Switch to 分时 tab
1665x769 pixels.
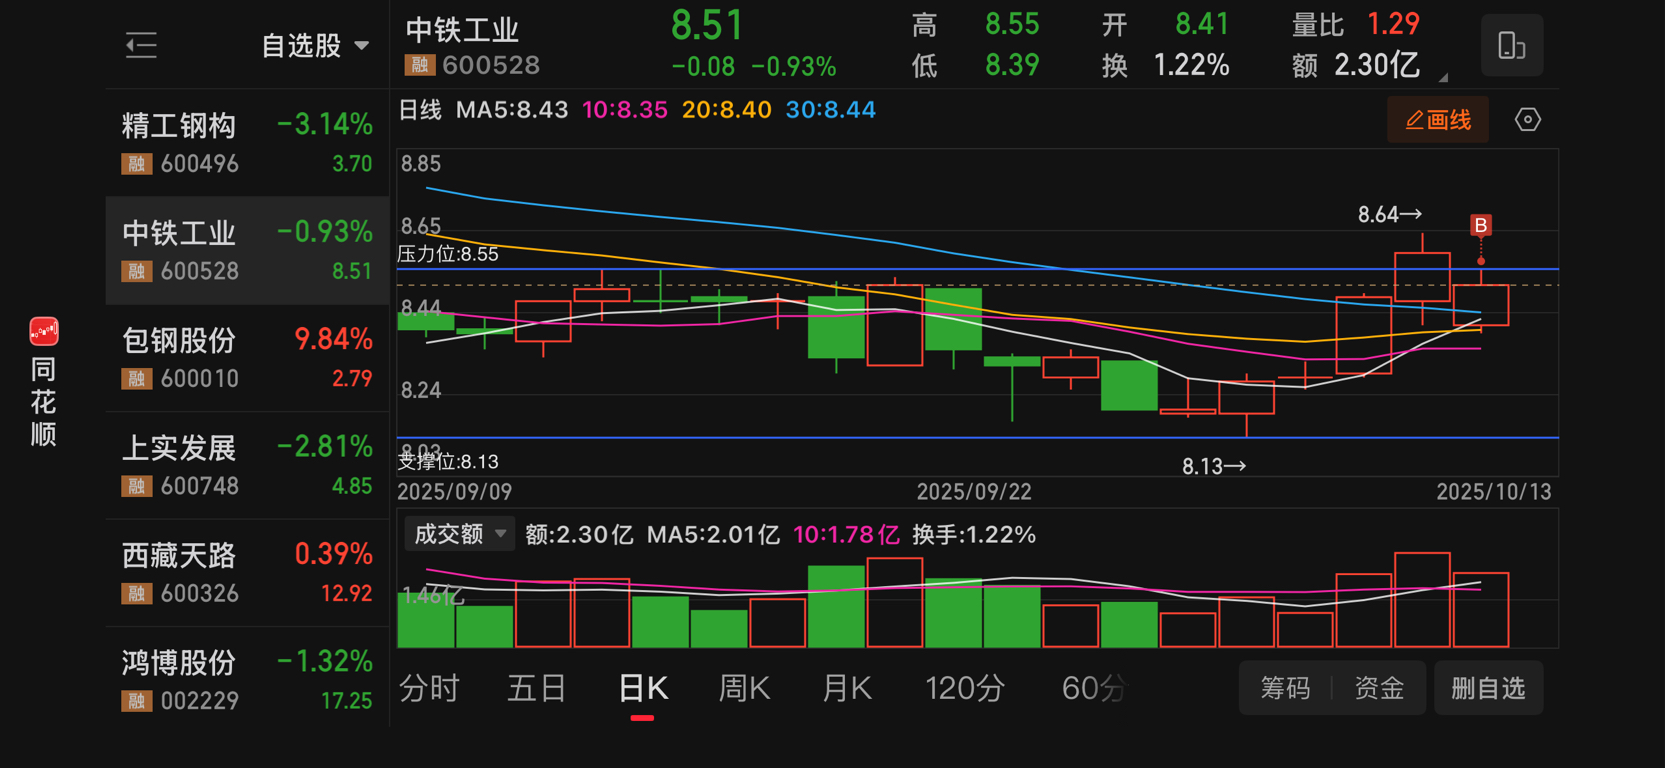429,688
